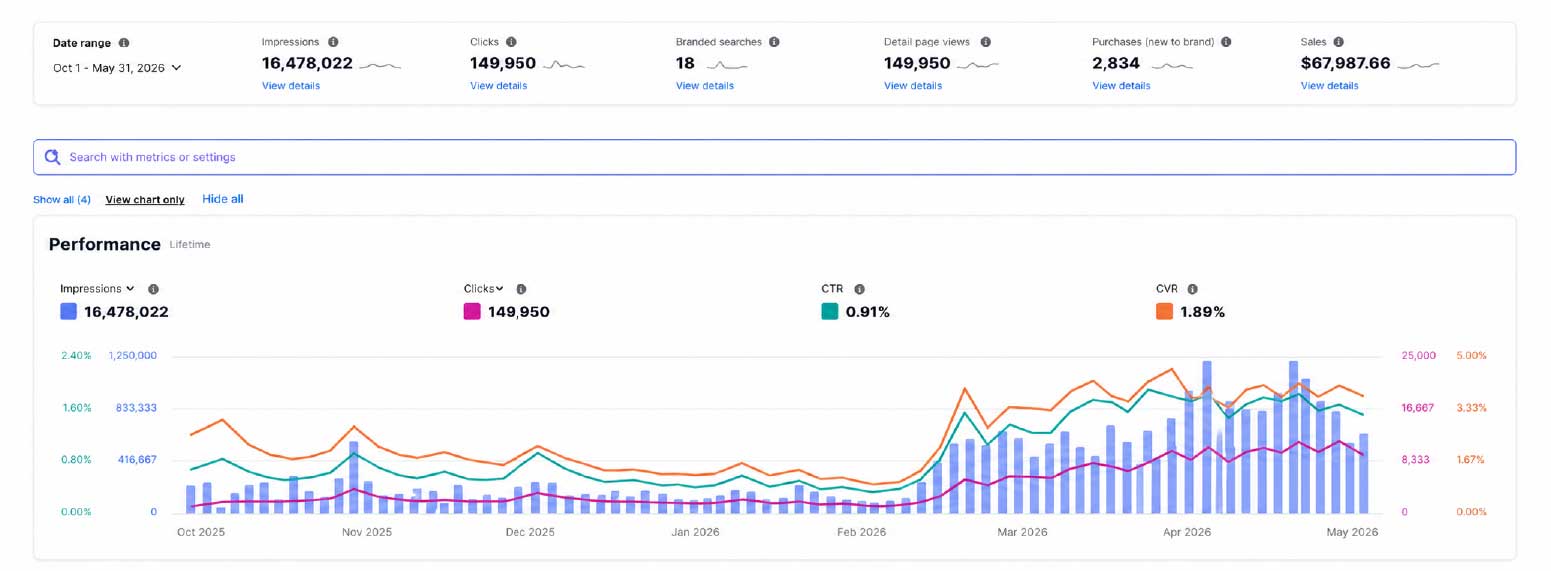Click the magenta Clicks color swatch

point(472,312)
